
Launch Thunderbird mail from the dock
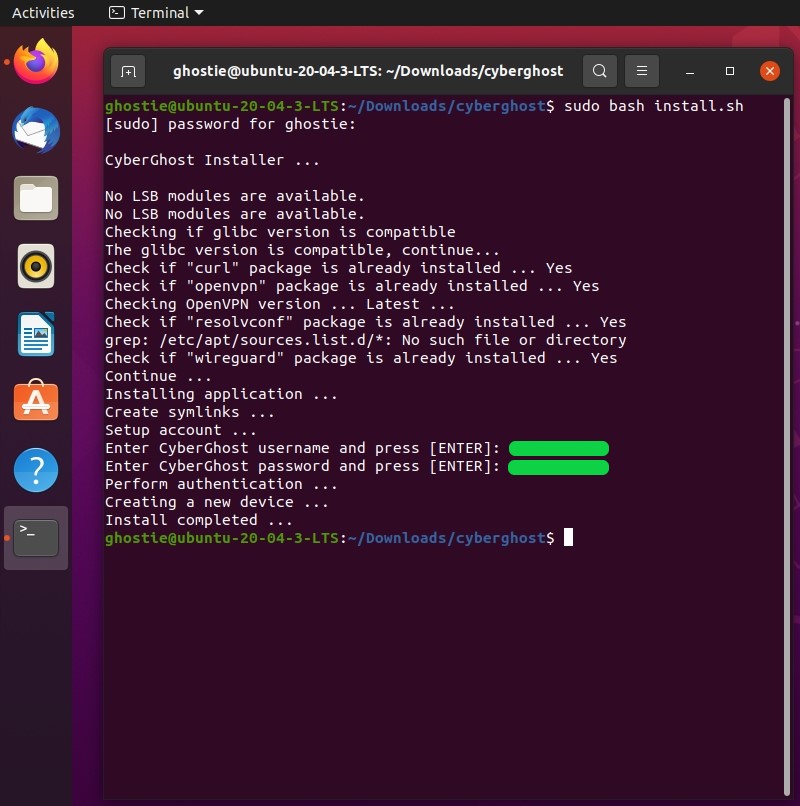tap(36, 130)
